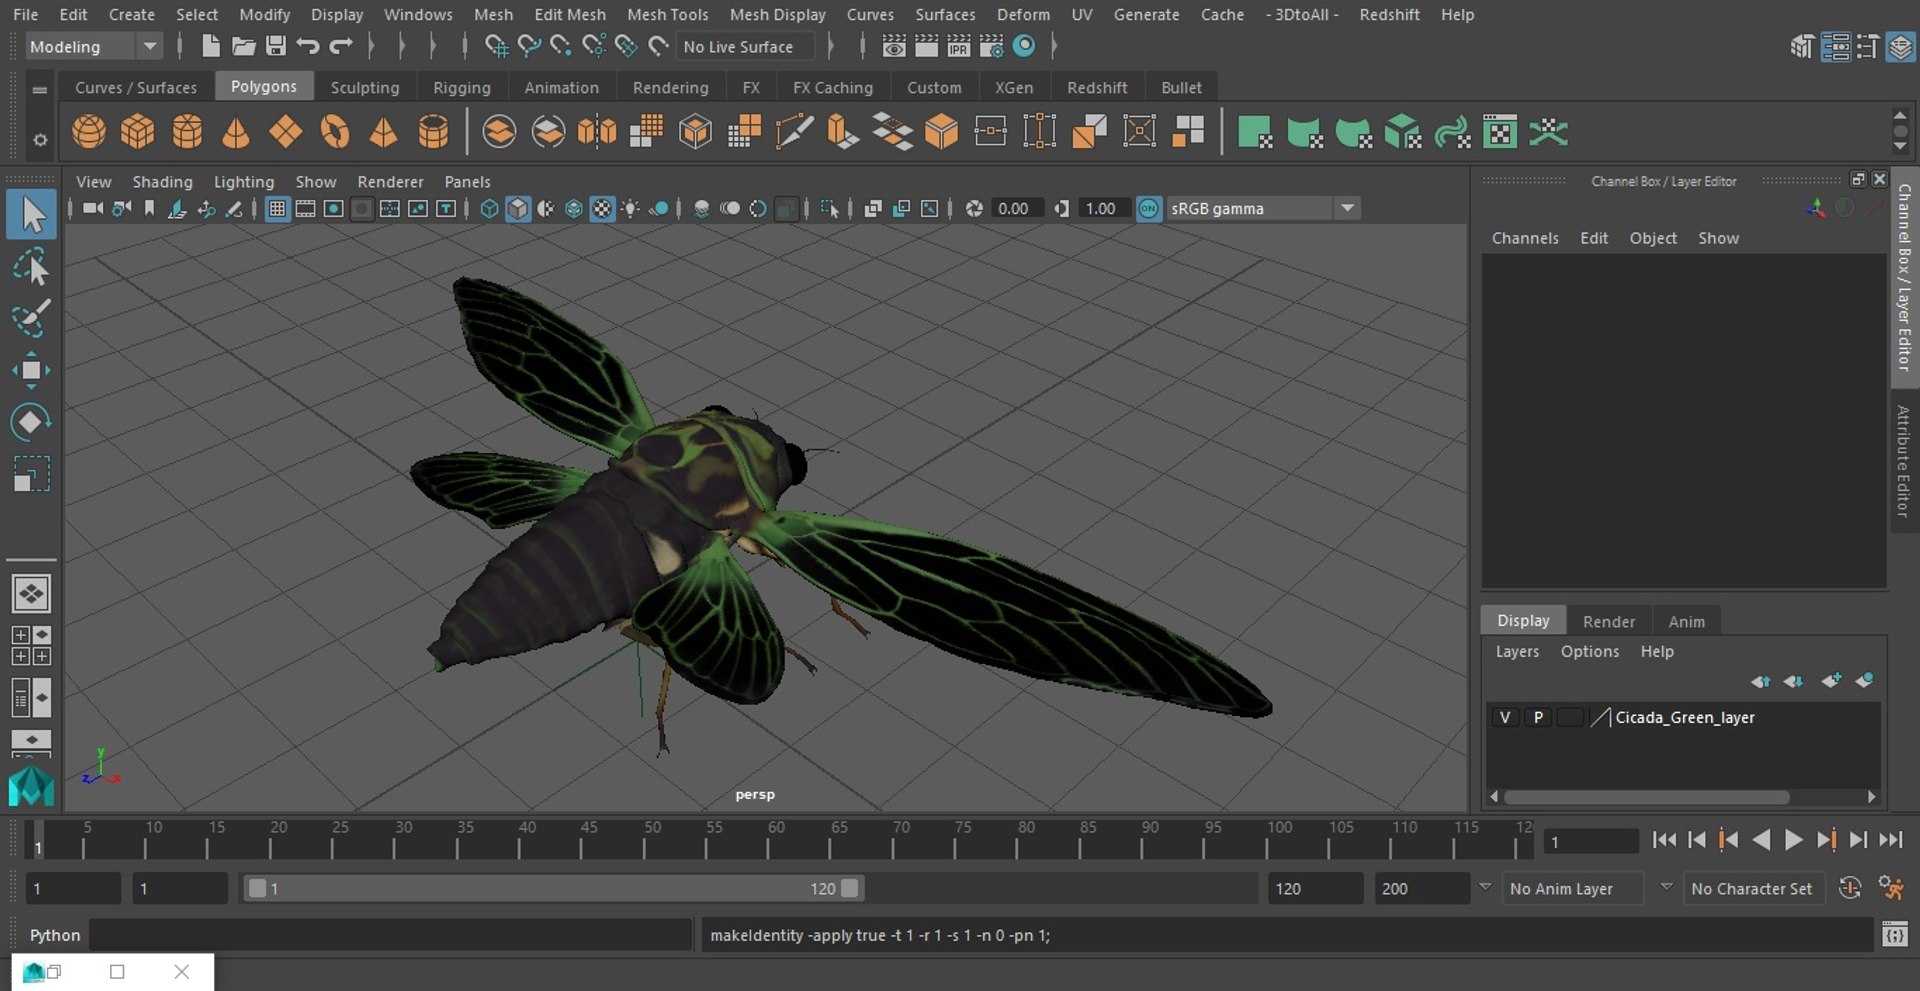Activate the Lasso select tool

[31, 267]
